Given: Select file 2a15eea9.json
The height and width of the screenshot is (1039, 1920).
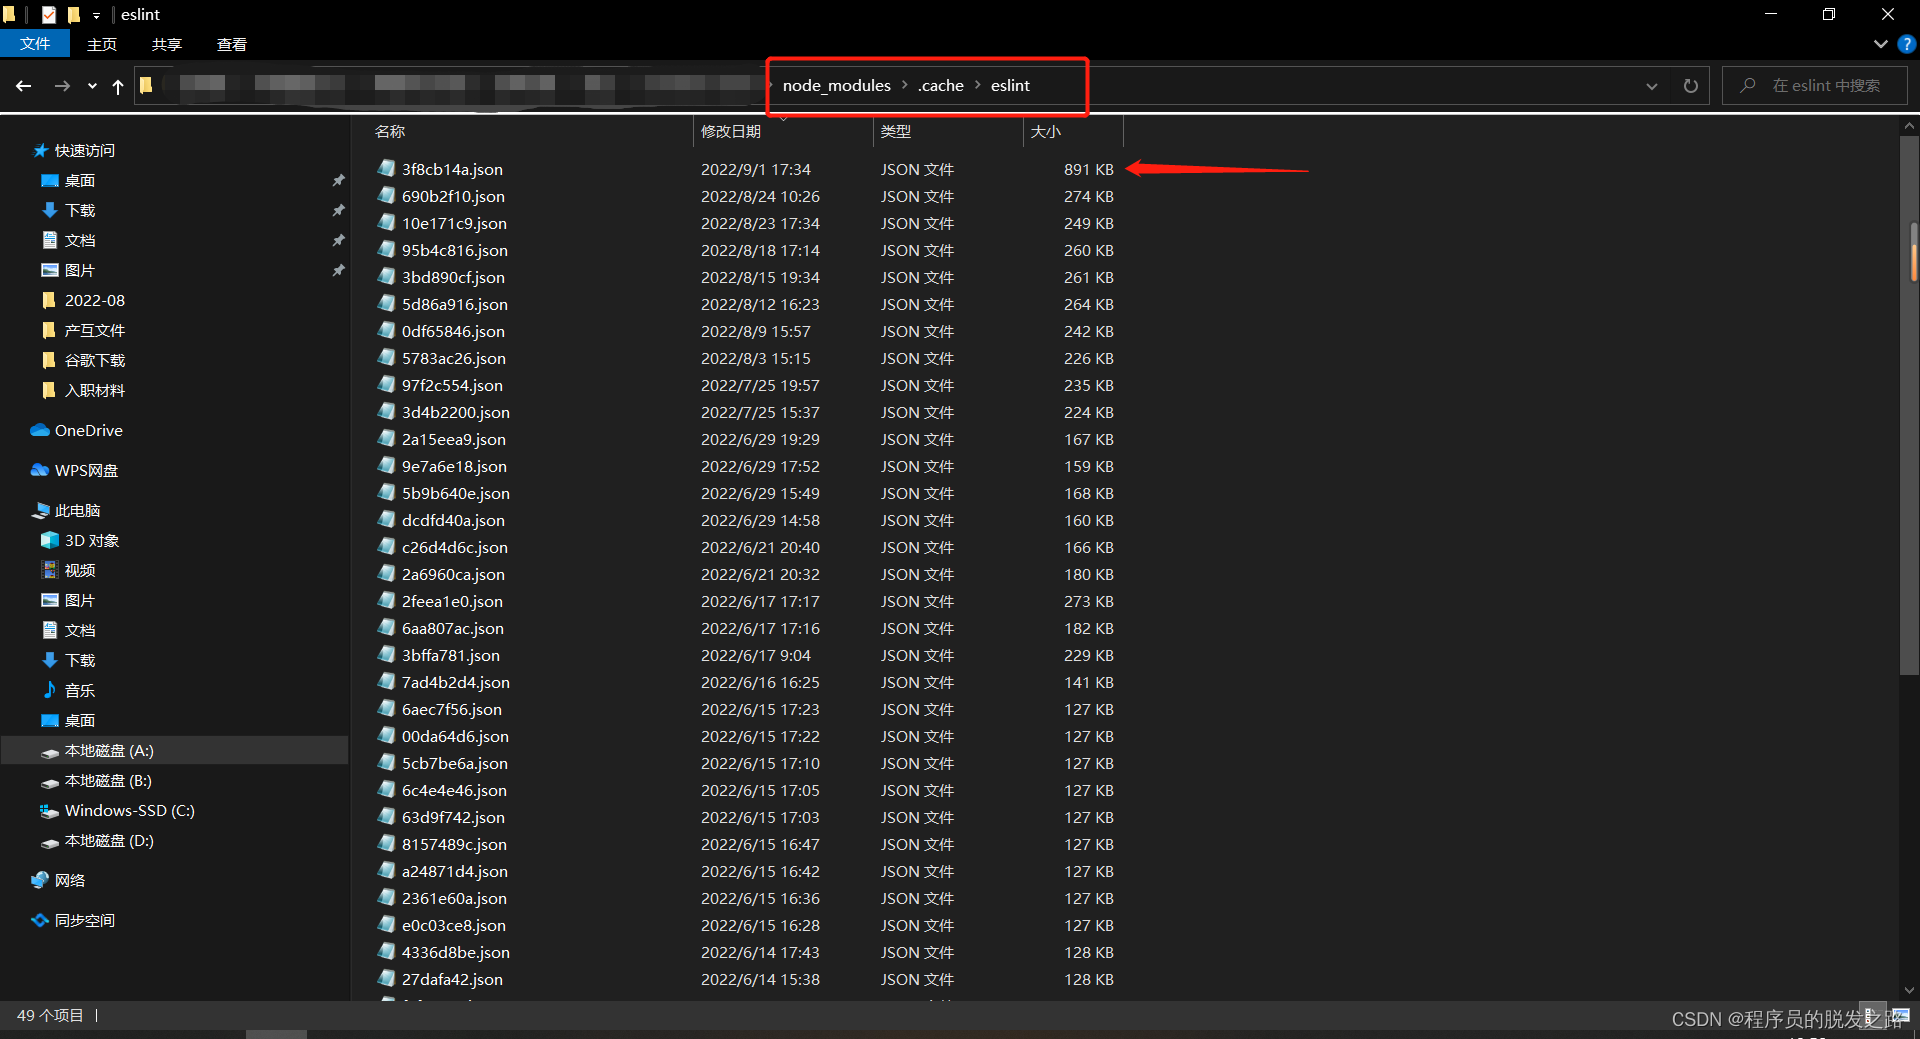Looking at the screenshot, I should tap(454, 439).
